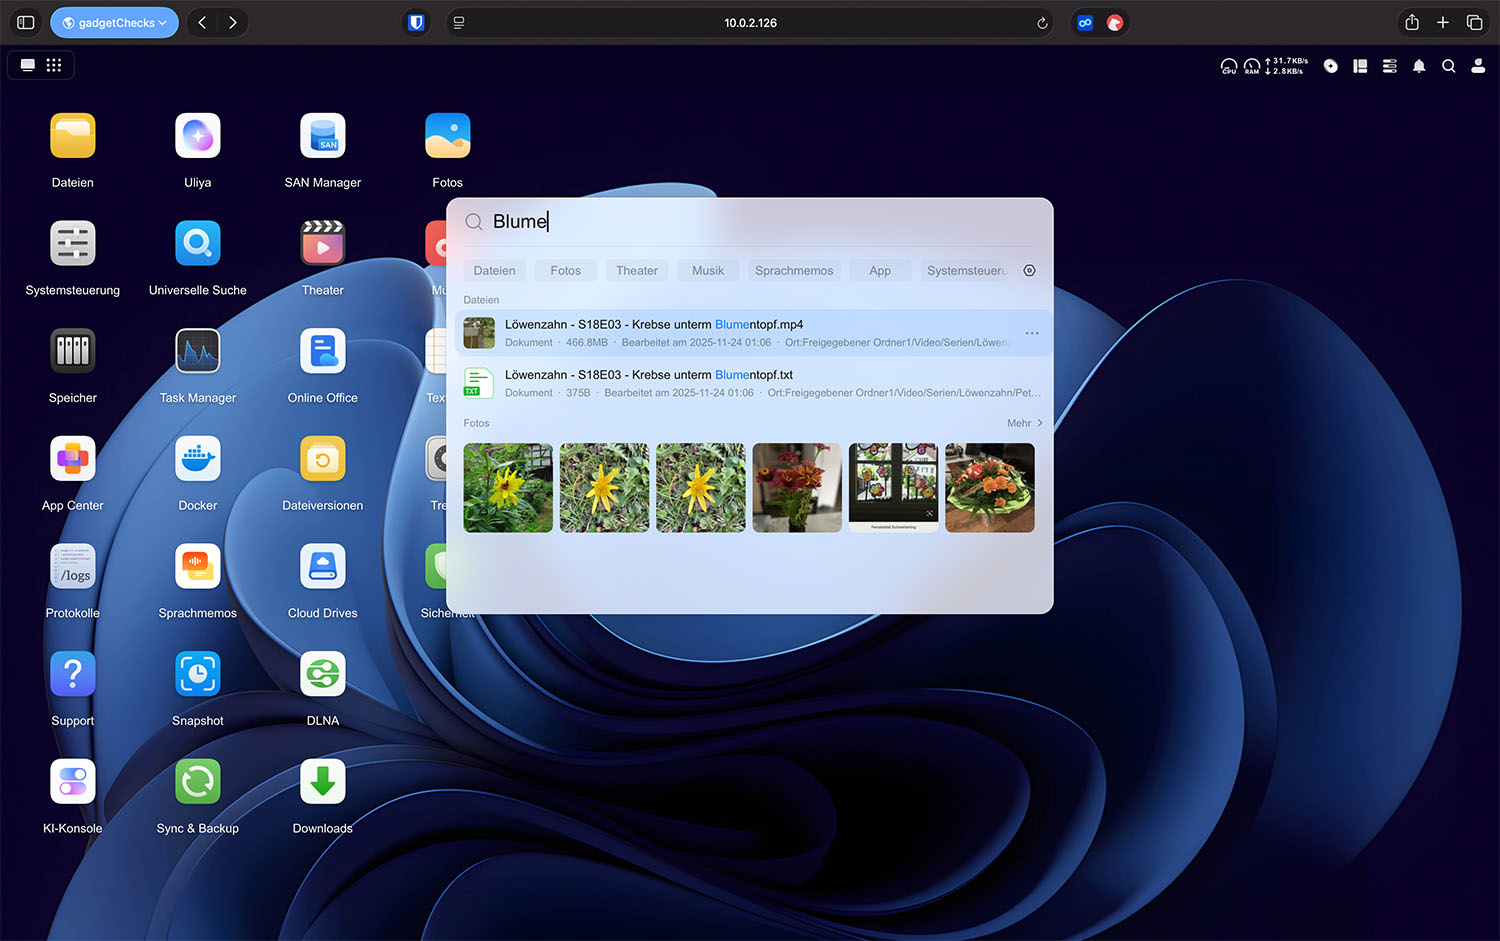Open the Protokolle logs app

point(73,568)
